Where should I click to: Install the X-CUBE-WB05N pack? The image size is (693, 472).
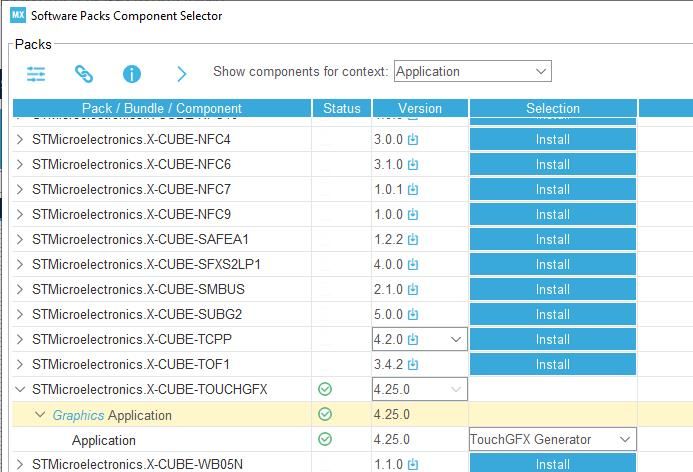click(553, 464)
